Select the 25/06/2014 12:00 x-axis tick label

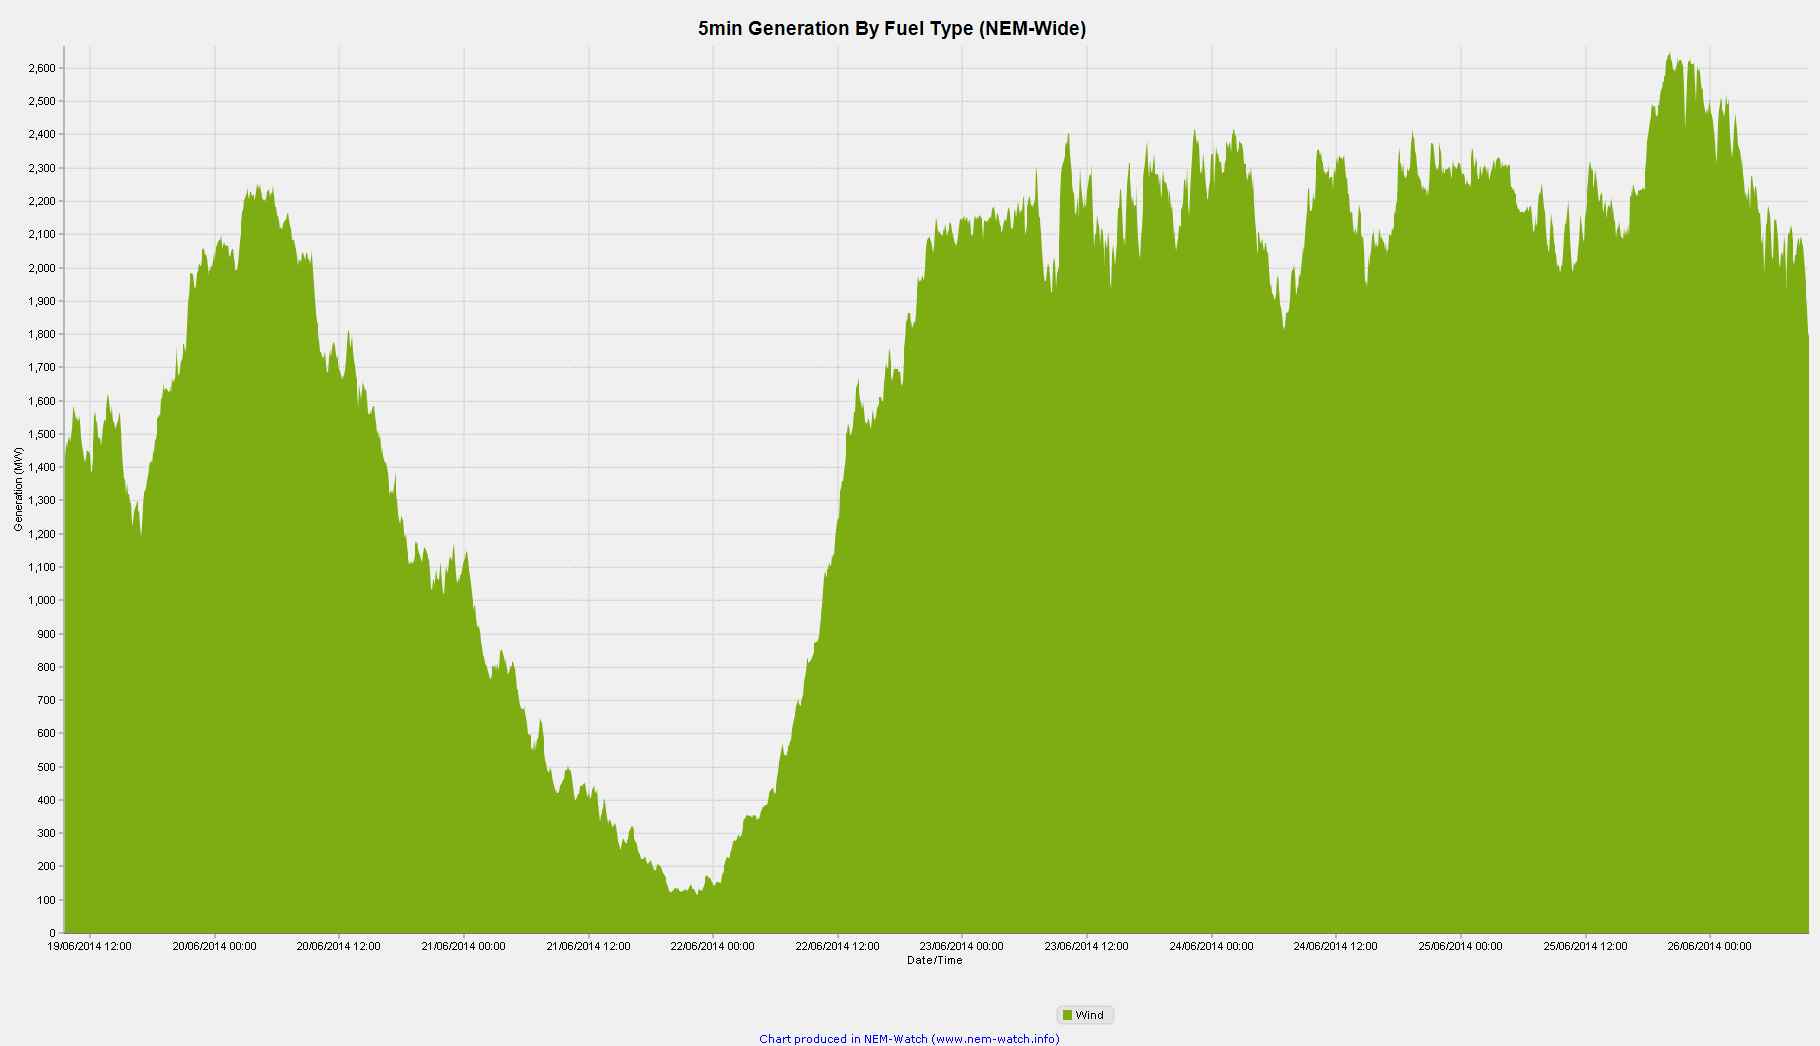pyautogui.click(x=1585, y=946)
